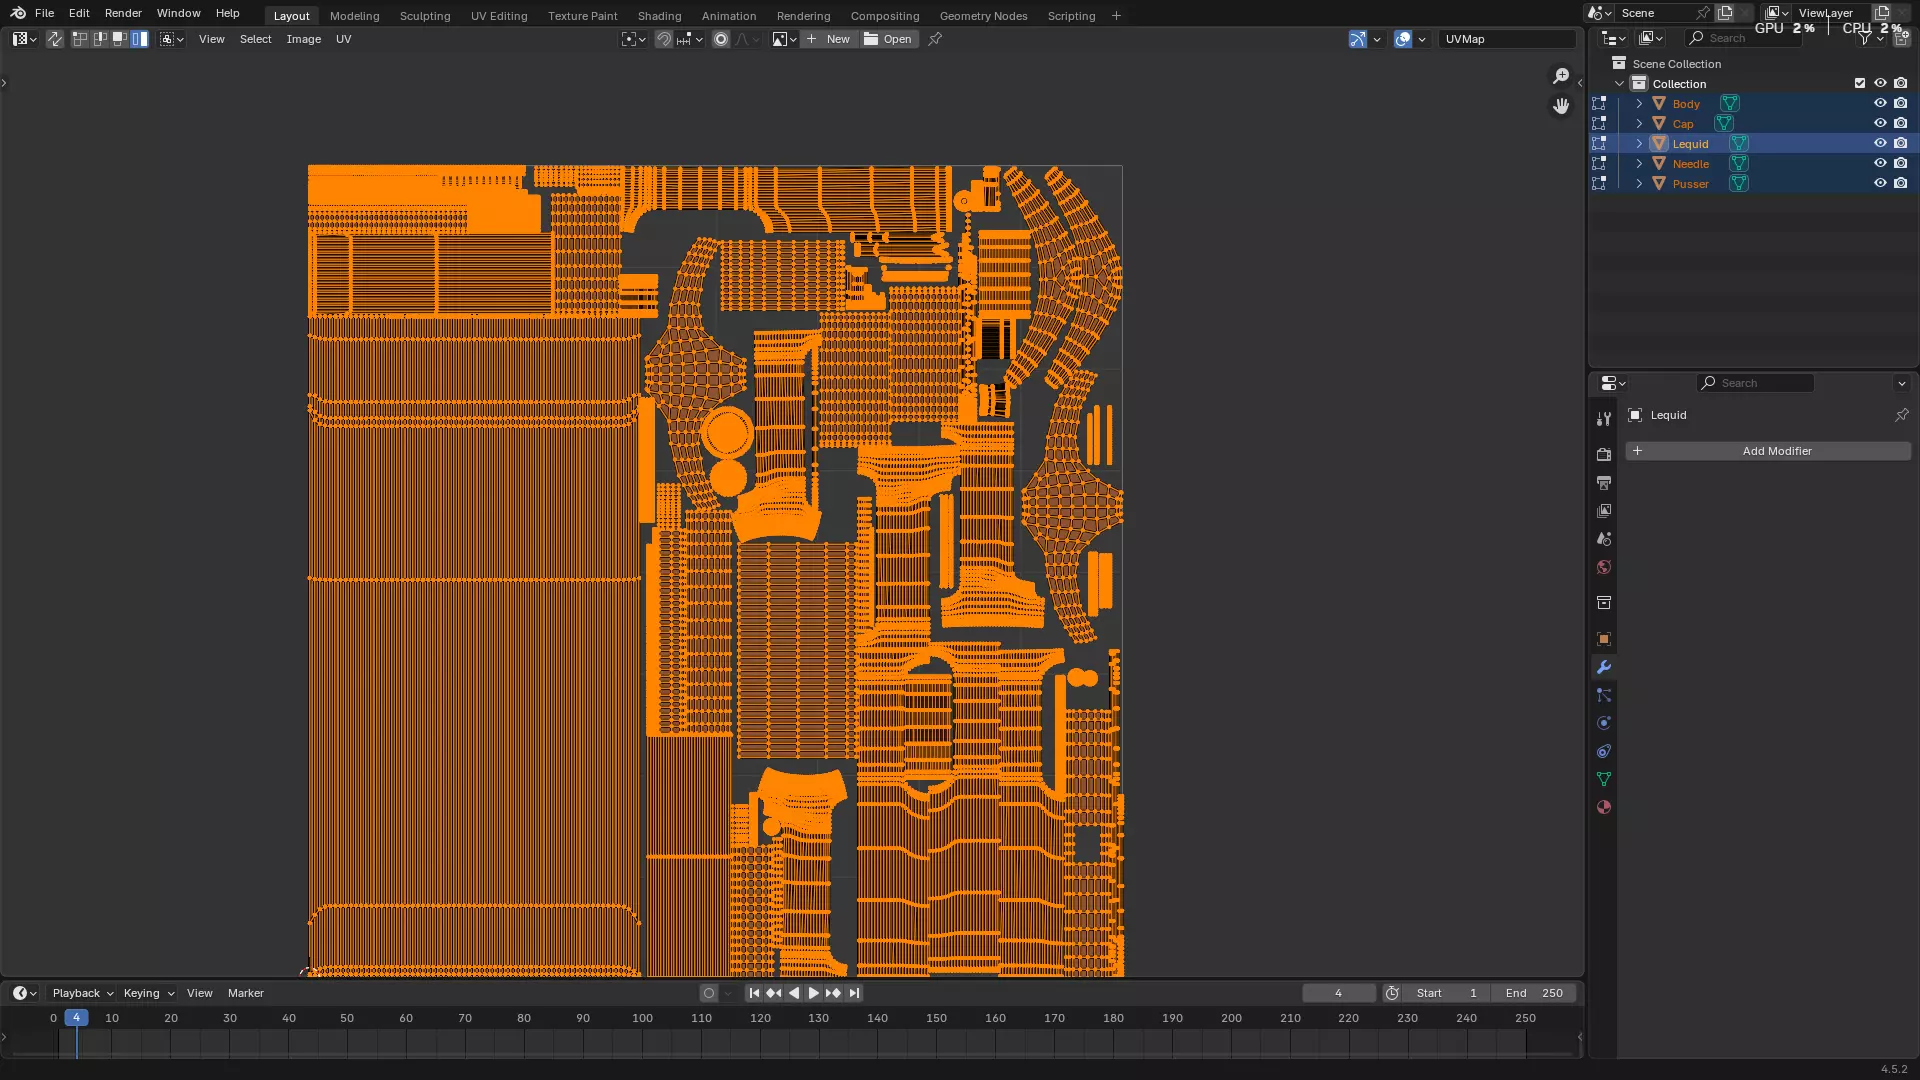Screen dimensions: 1920x1080
Task: Hide the Body object in viewport
Action: click(1880, 103)
